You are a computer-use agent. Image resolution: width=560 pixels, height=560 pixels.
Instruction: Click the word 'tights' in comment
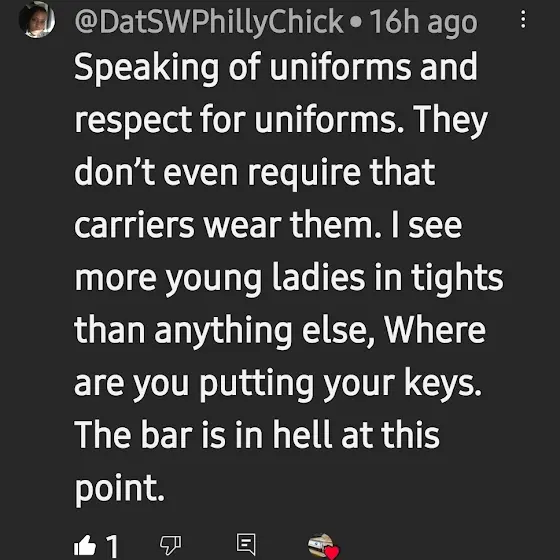click(x=457, y=278)
